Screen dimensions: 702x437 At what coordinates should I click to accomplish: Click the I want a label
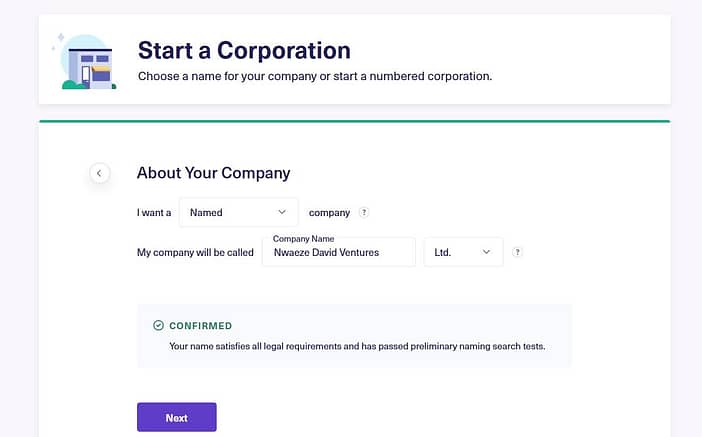pos(154,213)
